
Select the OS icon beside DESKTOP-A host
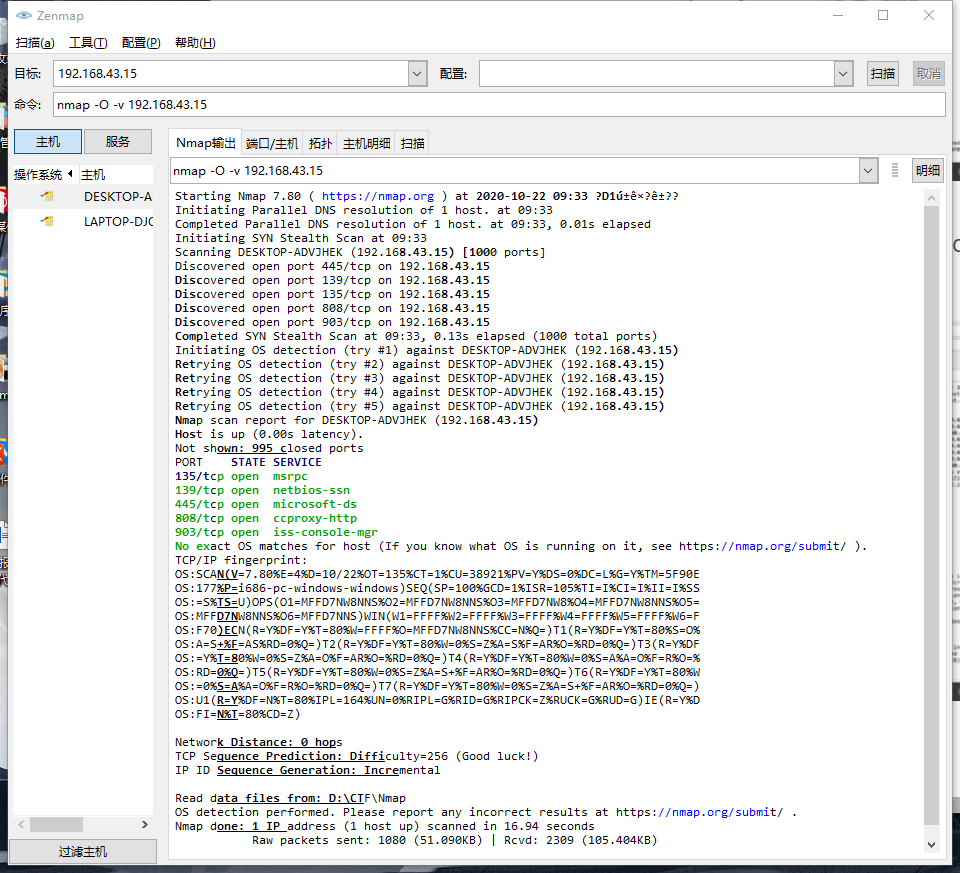click(x=47, y=197)
